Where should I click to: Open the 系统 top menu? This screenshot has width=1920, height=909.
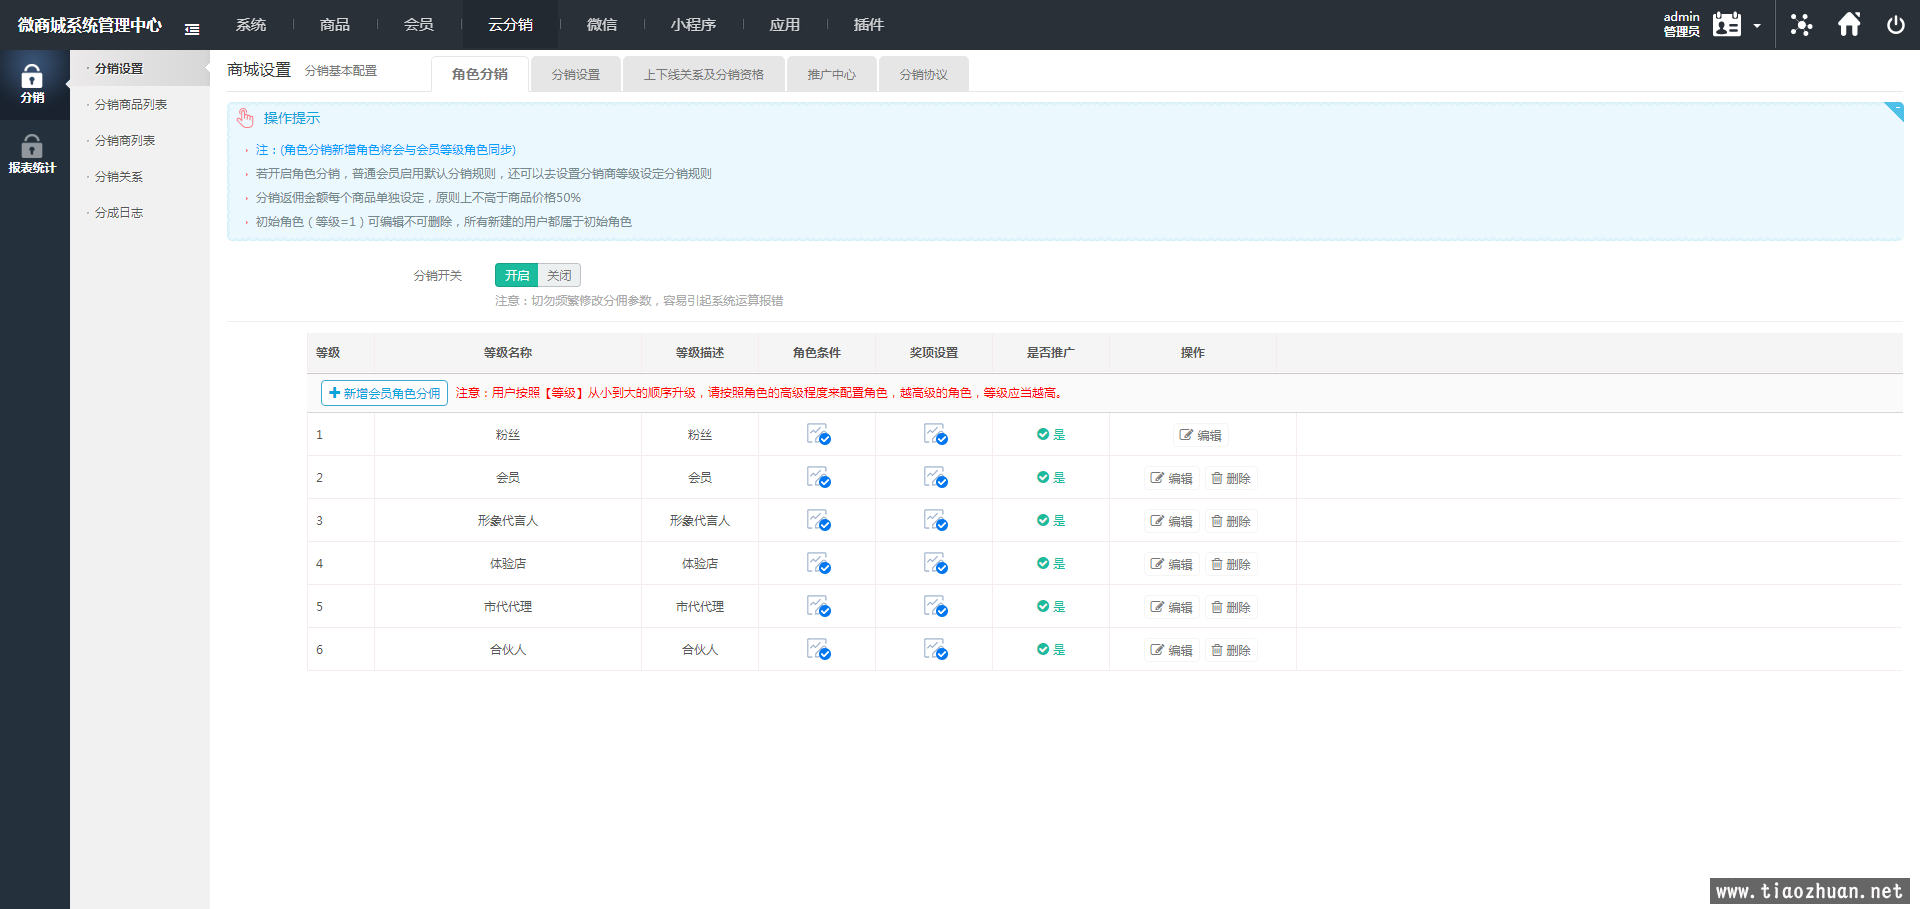tap(251, 25)
